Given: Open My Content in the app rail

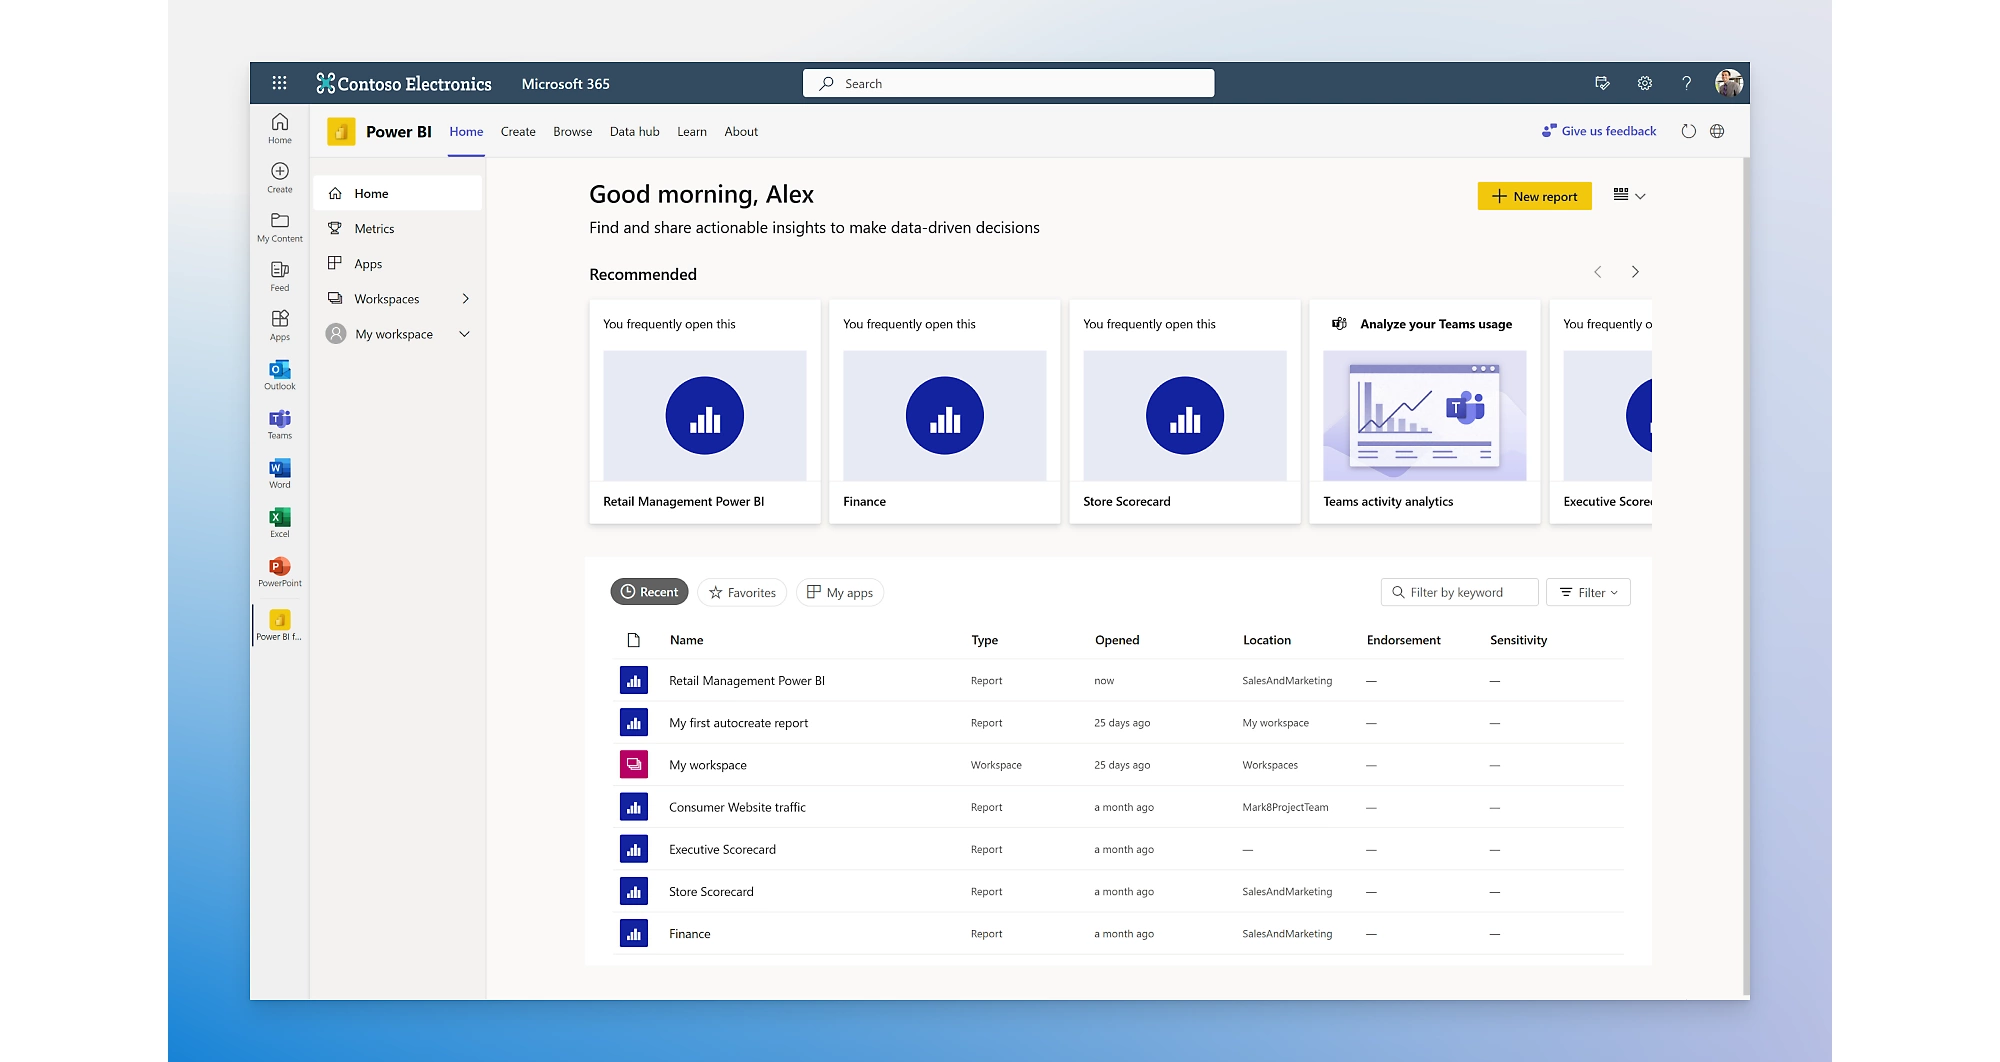Looking at the screenshot, I should point(280,226).
